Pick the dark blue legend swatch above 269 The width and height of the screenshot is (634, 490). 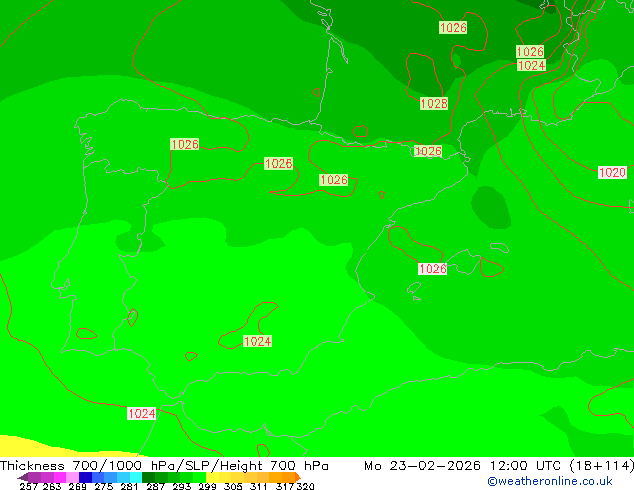click(x=85, y=477)
